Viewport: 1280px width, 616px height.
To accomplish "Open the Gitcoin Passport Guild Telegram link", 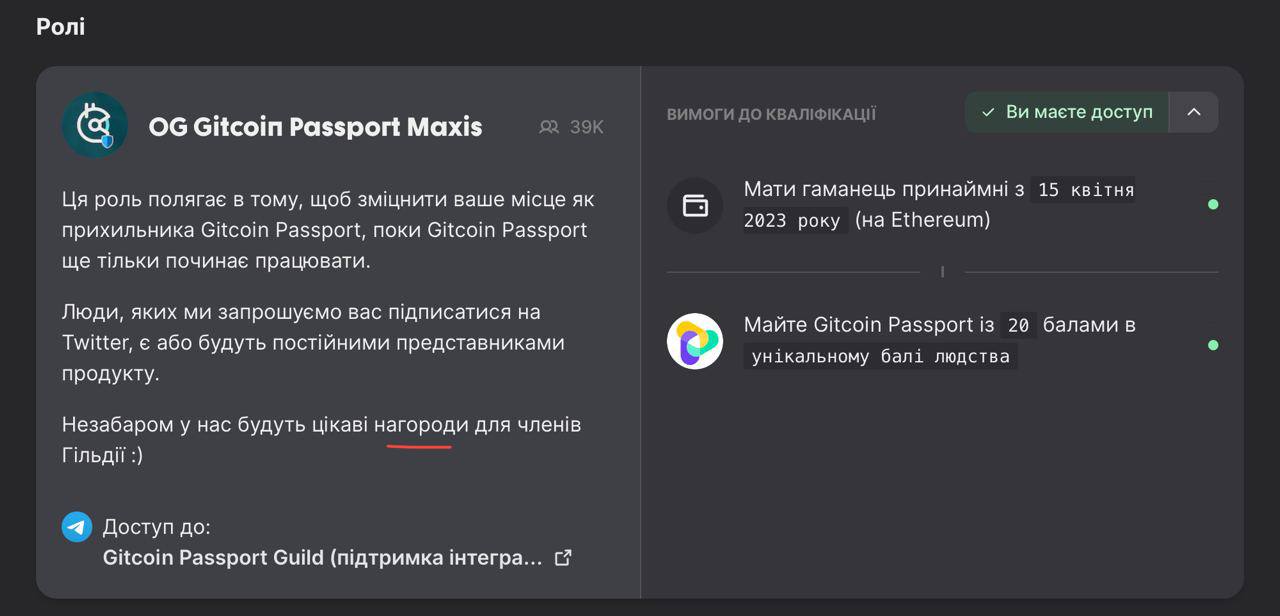I will coord(322,558).
